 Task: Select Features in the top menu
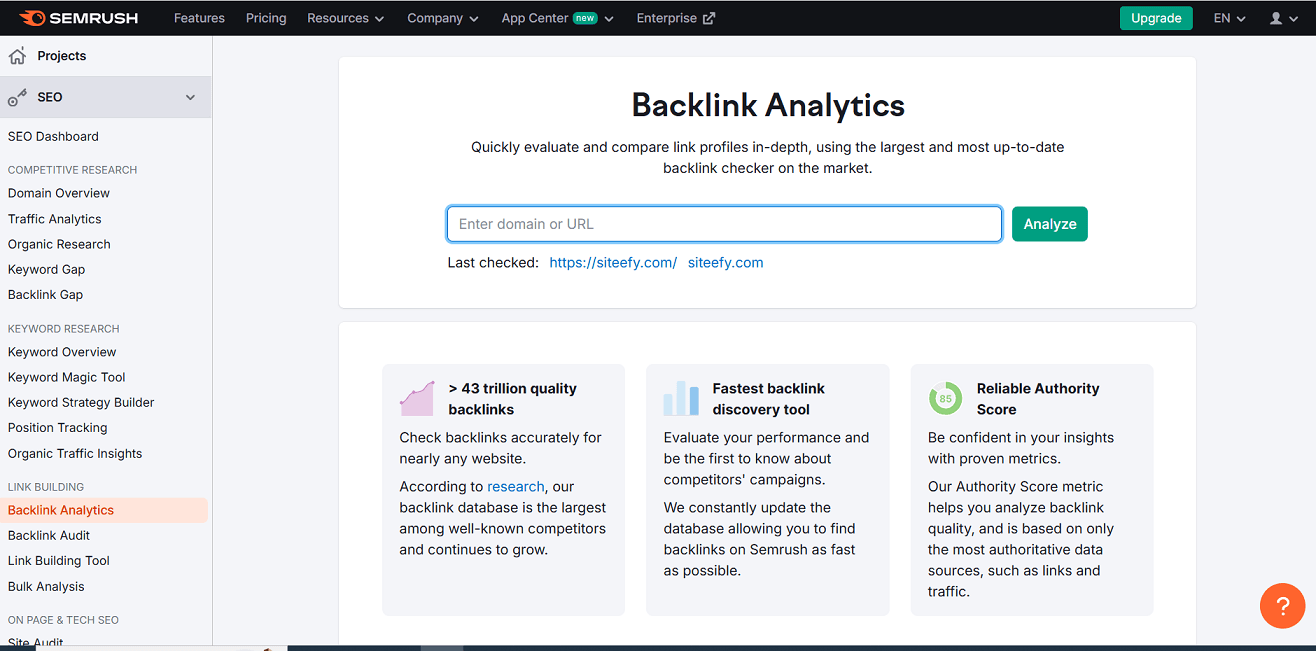pos(199,17)
